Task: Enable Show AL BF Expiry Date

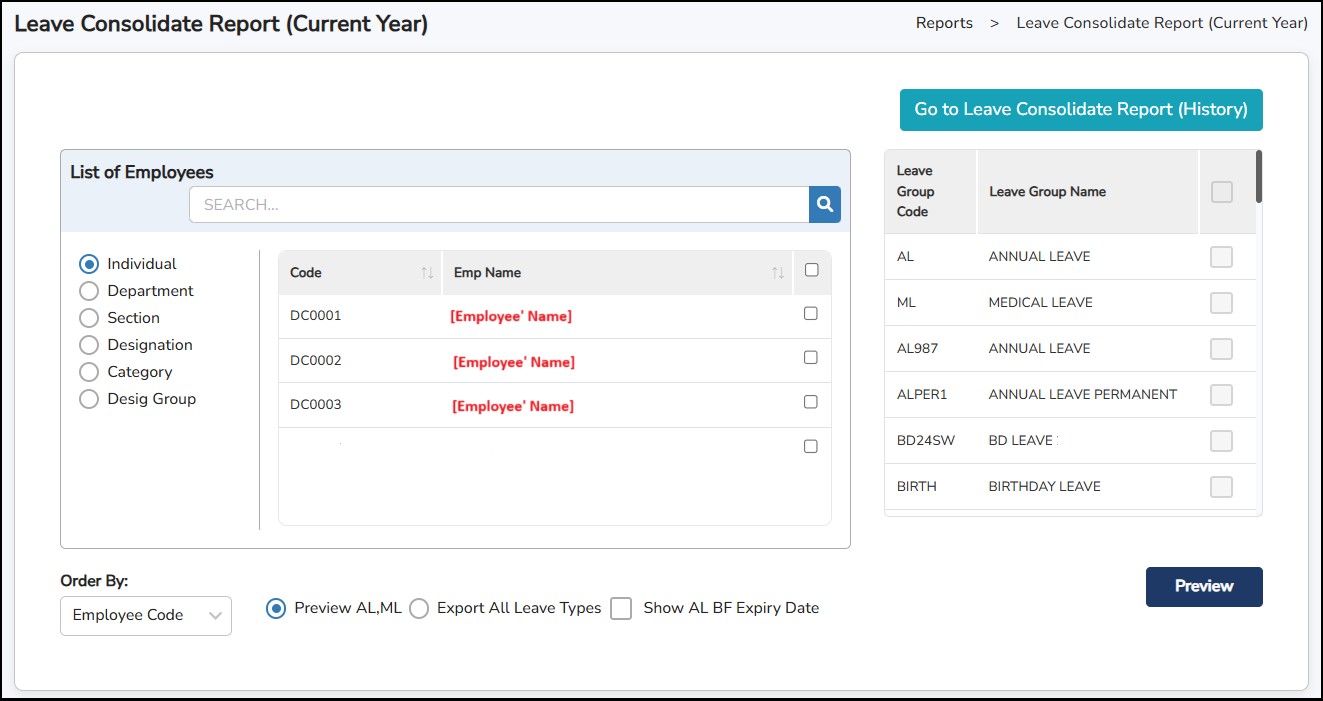Action: click(621, 608)
